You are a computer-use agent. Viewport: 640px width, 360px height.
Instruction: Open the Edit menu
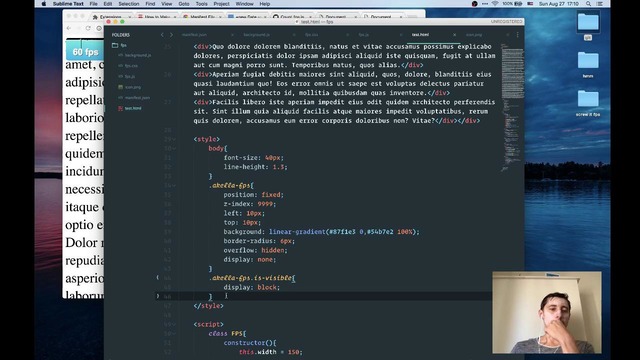[x=108, y=4]
